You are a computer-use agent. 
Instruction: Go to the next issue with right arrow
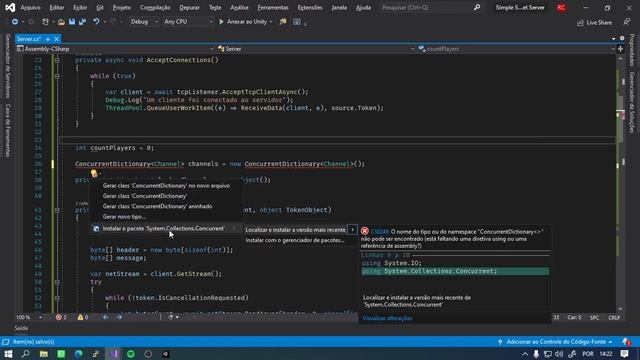coord(119,317)
